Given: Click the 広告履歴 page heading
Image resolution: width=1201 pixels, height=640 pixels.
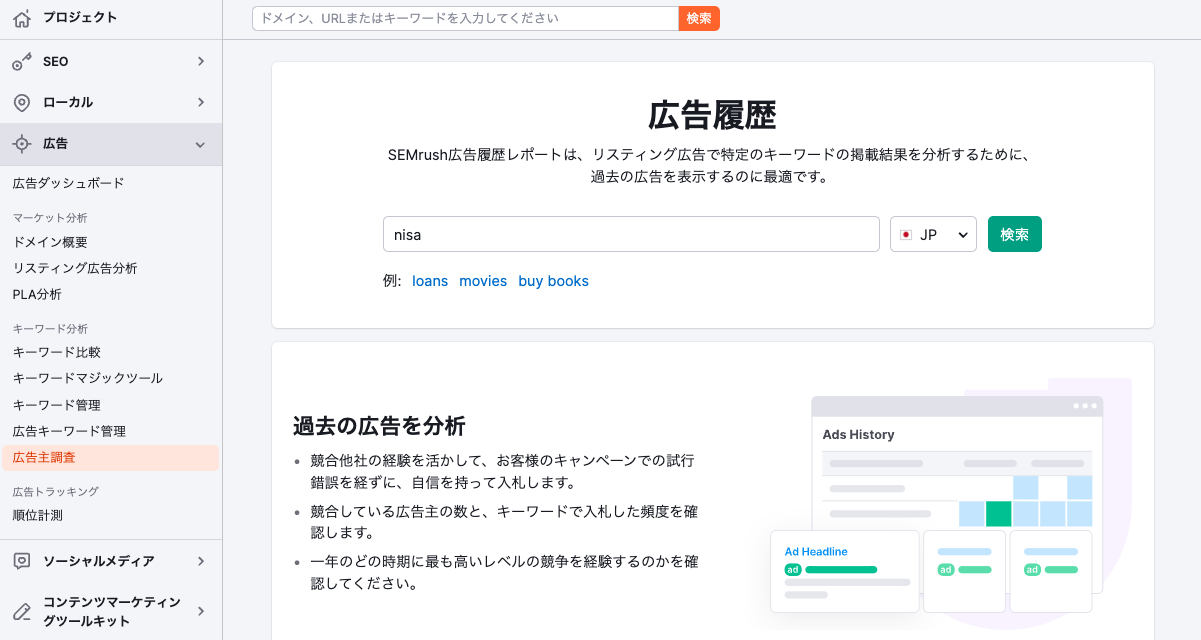Looking at the screenshot, I should pos(713,116).
